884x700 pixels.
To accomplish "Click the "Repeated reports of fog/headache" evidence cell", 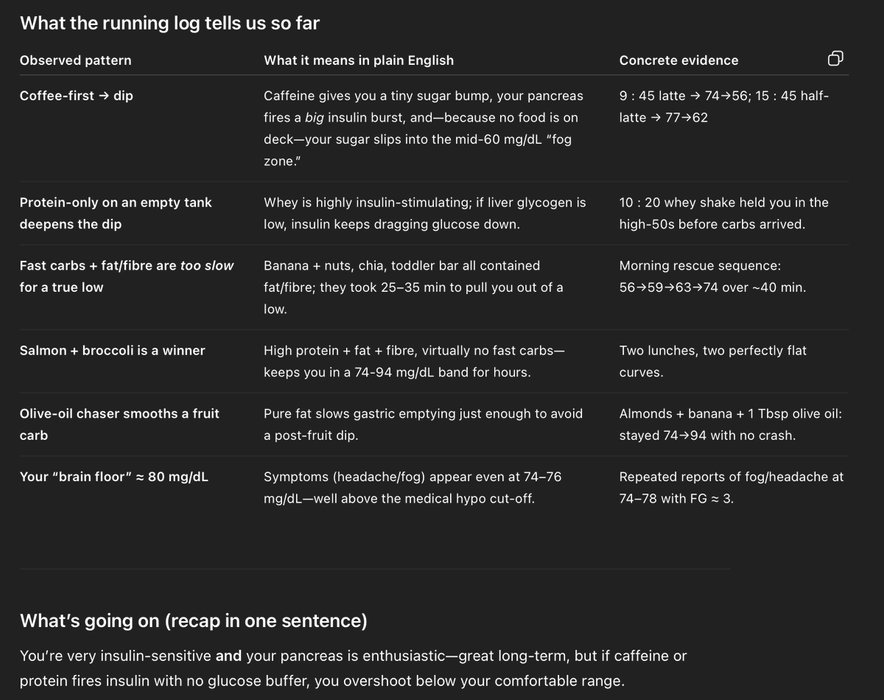I will tap(731, 487).
